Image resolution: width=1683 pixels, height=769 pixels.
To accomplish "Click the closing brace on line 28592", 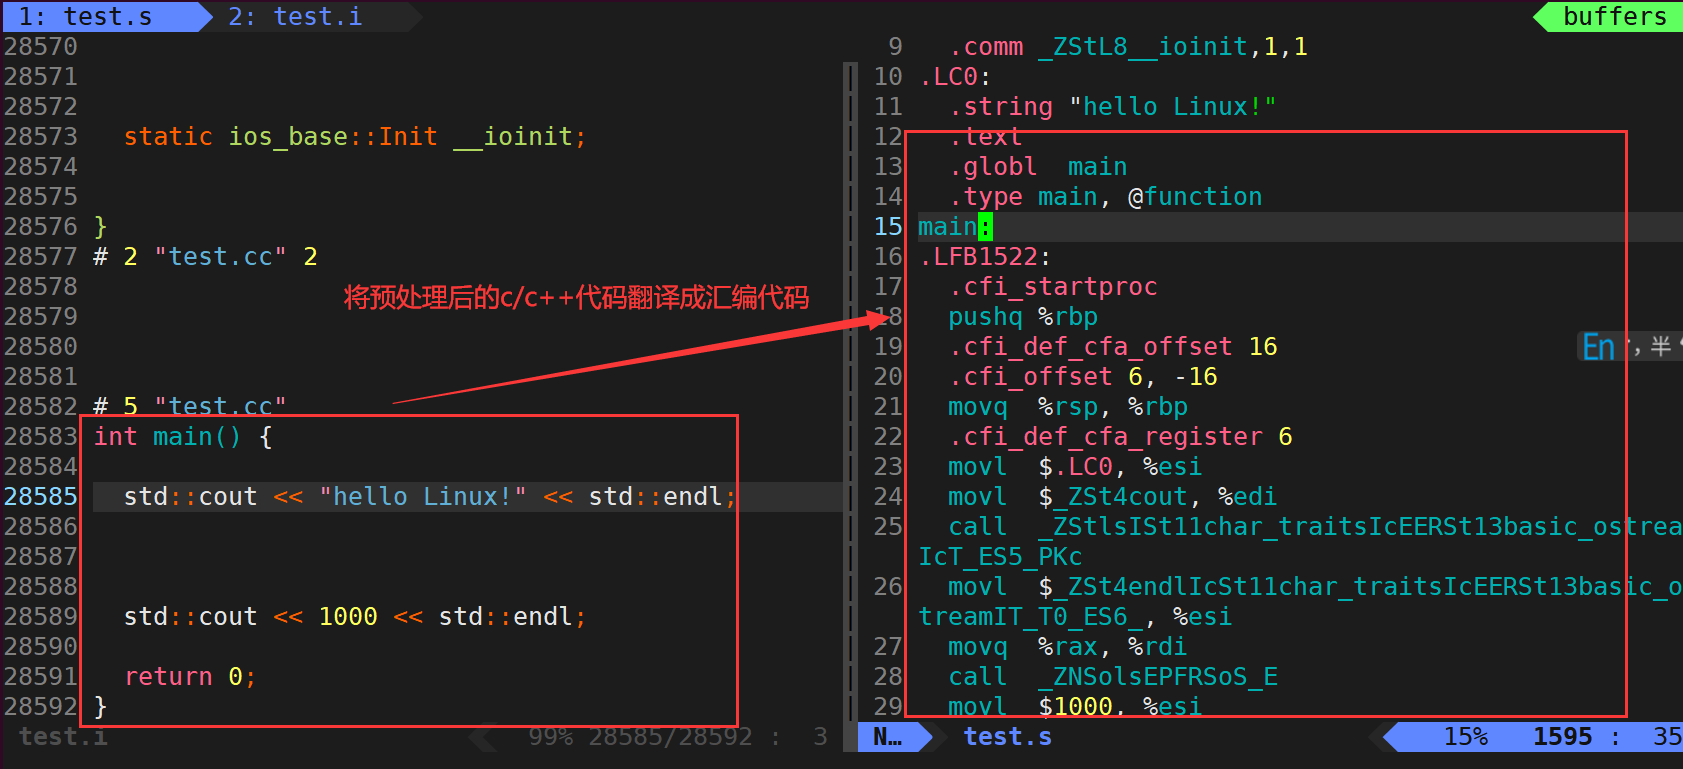I will click(100, 707).
